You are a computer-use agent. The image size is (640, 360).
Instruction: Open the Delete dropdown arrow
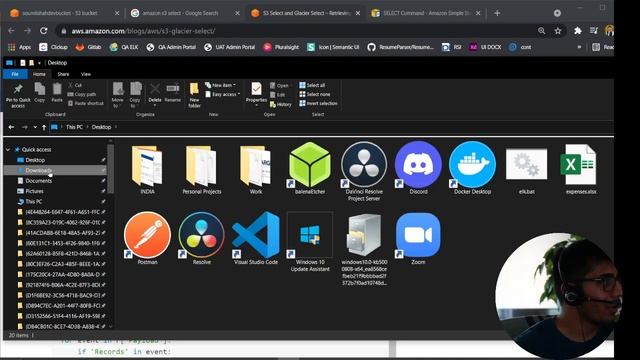tap(155, 105)
